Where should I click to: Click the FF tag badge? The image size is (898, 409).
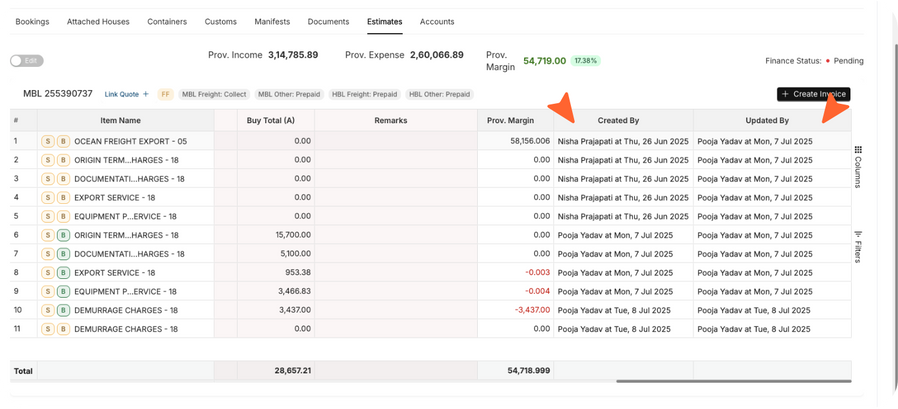[166, 94]
